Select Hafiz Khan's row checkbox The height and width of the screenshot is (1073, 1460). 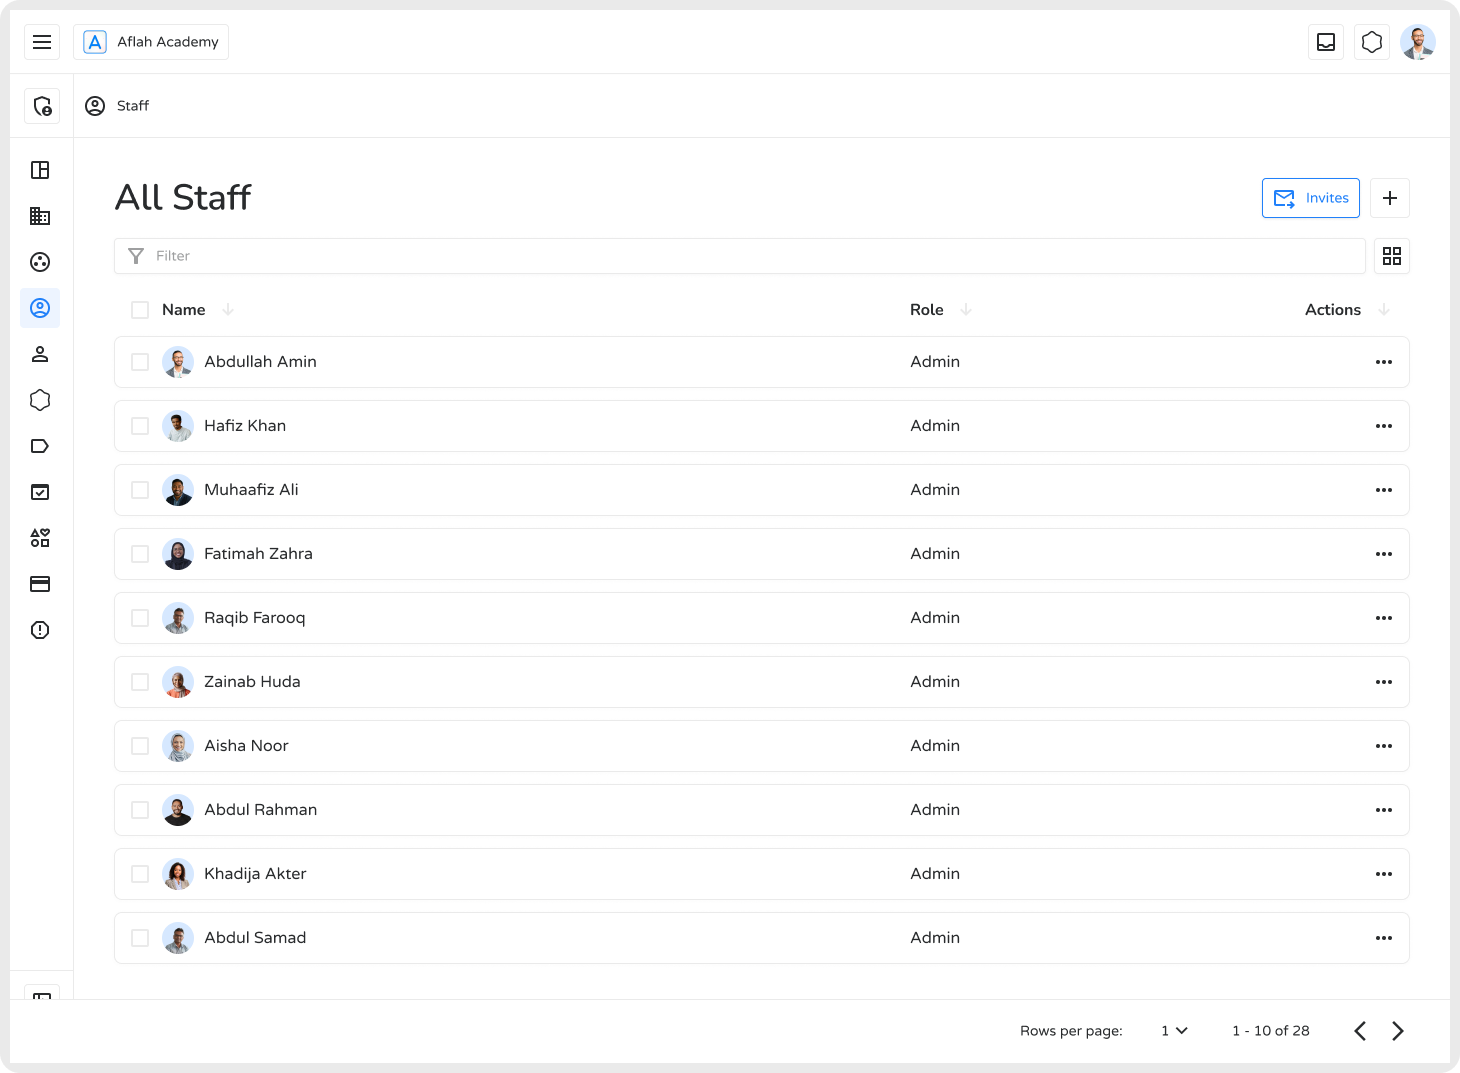[140, 426]
